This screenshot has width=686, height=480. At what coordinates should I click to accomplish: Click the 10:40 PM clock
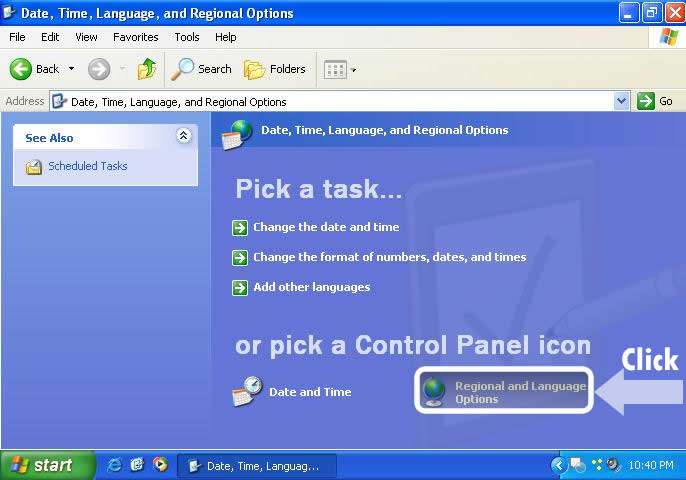(651, 465)
